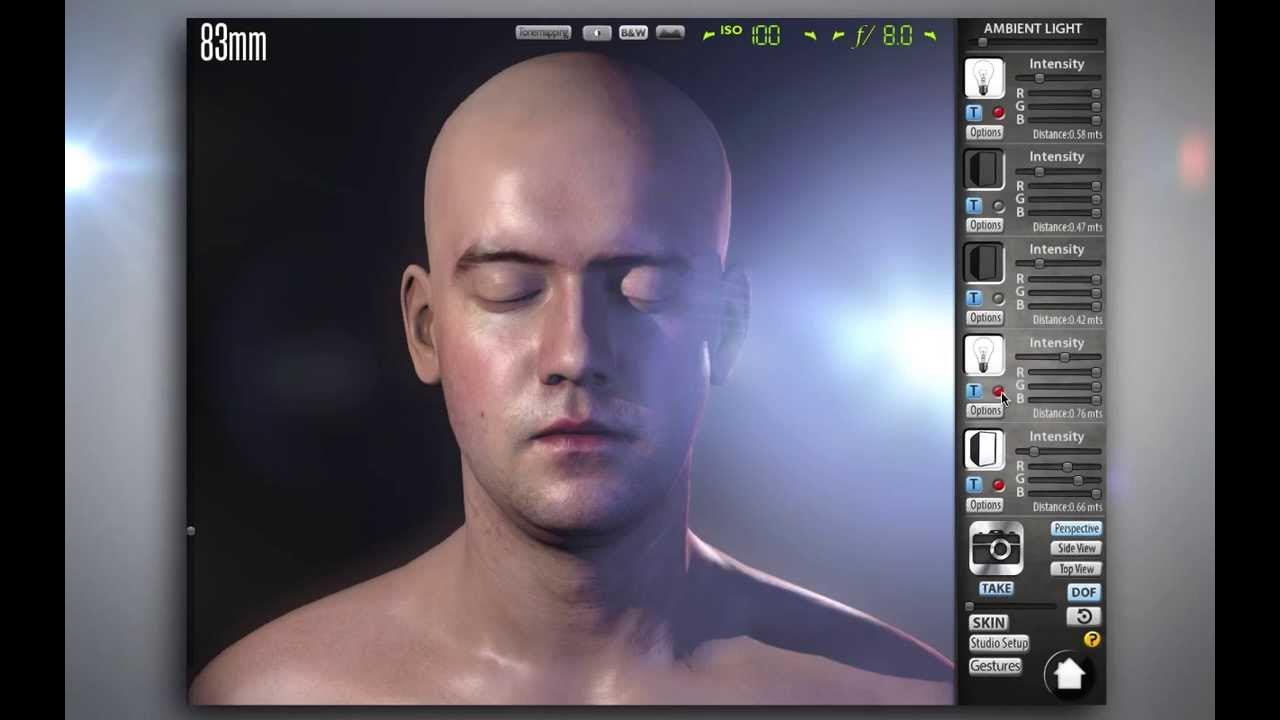Click the Ambient Light slider

tap(1032, 42)
